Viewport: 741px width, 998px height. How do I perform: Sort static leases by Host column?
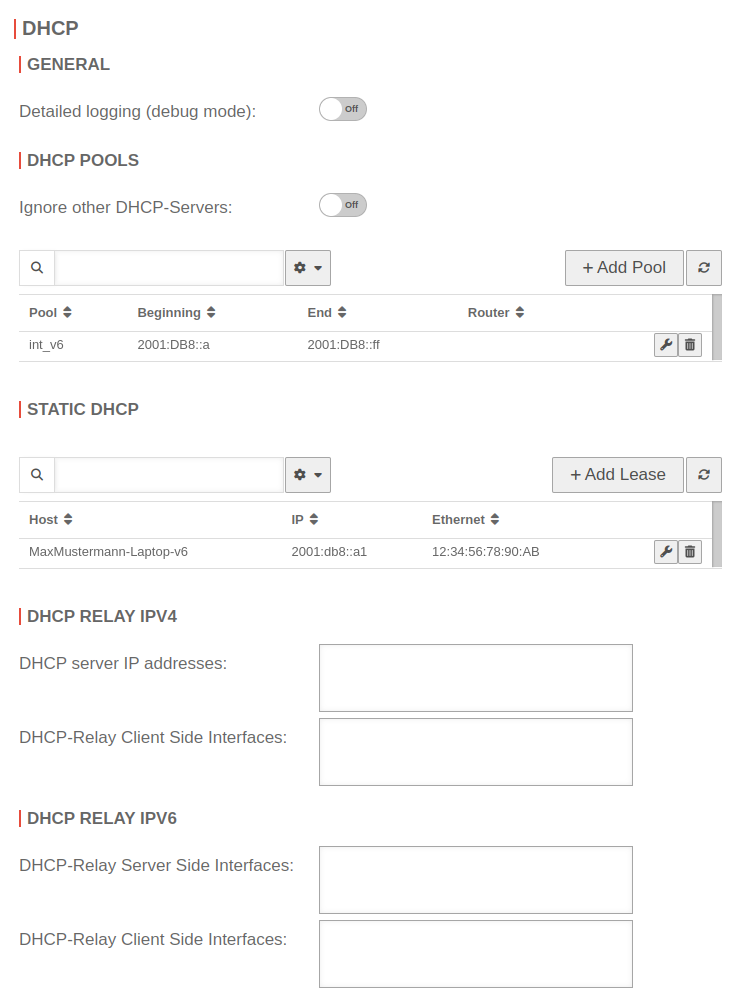(x=50, y=520)
